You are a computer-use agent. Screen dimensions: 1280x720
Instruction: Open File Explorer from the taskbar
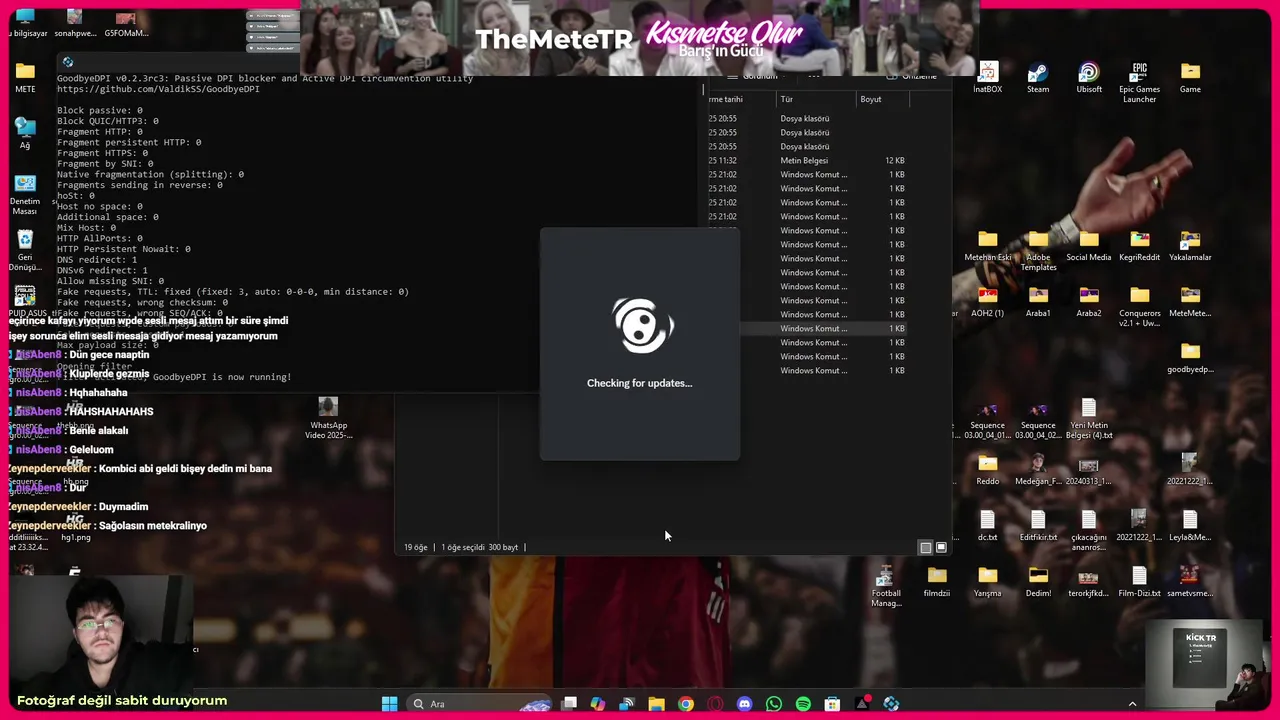point(656,704)
